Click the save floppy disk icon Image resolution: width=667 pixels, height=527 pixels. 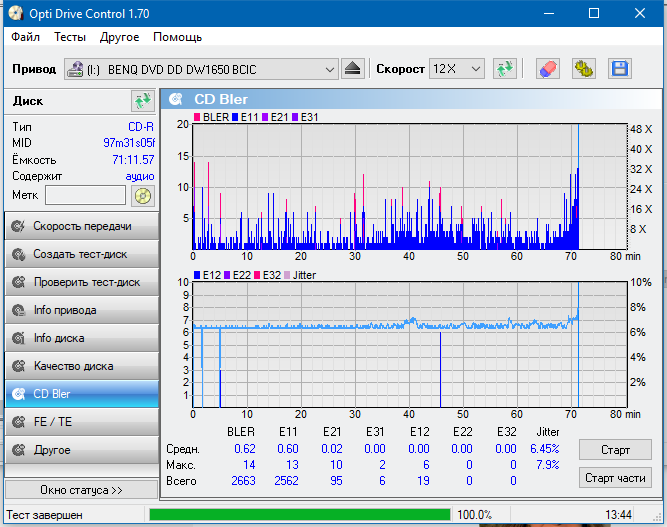tap(619, 69)
